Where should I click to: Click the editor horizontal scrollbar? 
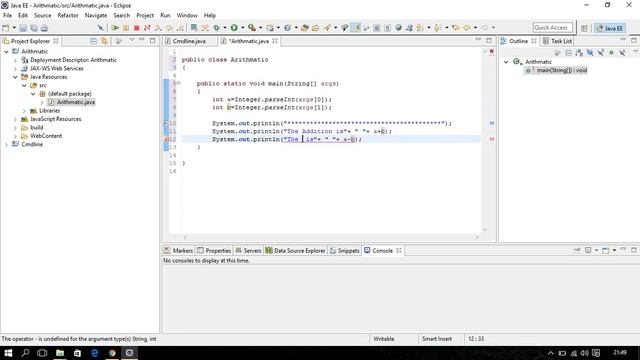coord(331,237)
